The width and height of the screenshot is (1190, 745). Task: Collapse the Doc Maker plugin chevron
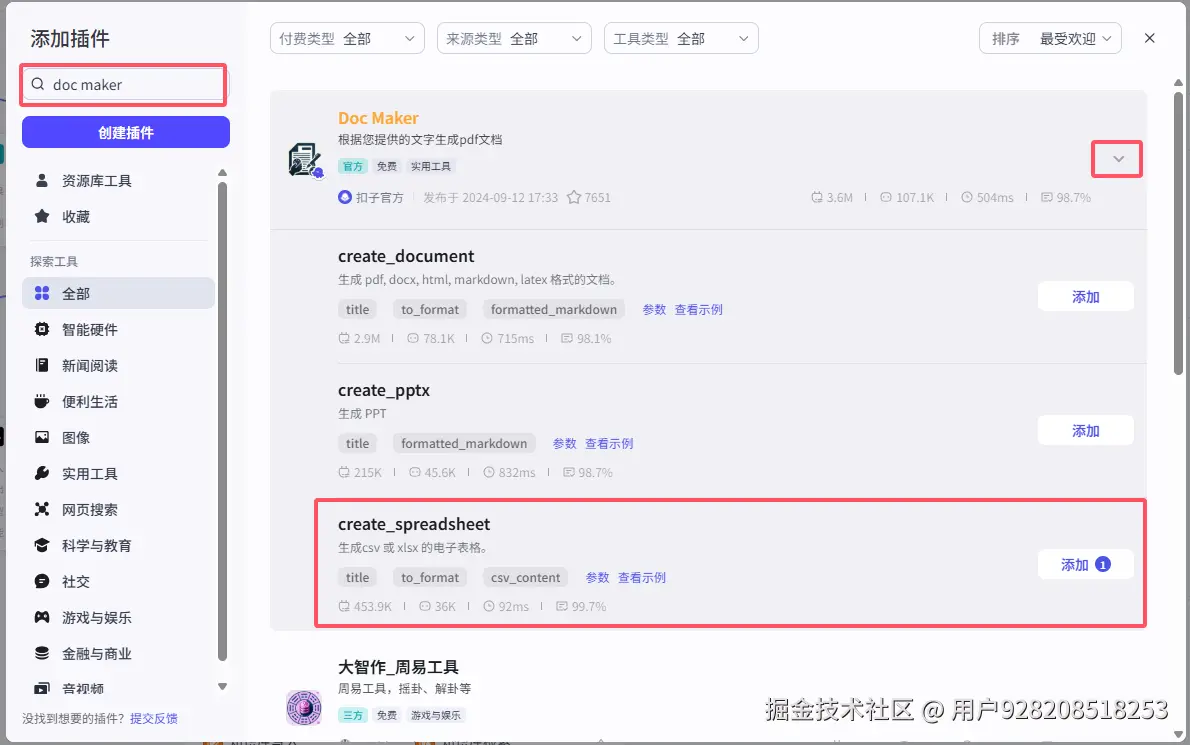click(x=1118, y=159)
